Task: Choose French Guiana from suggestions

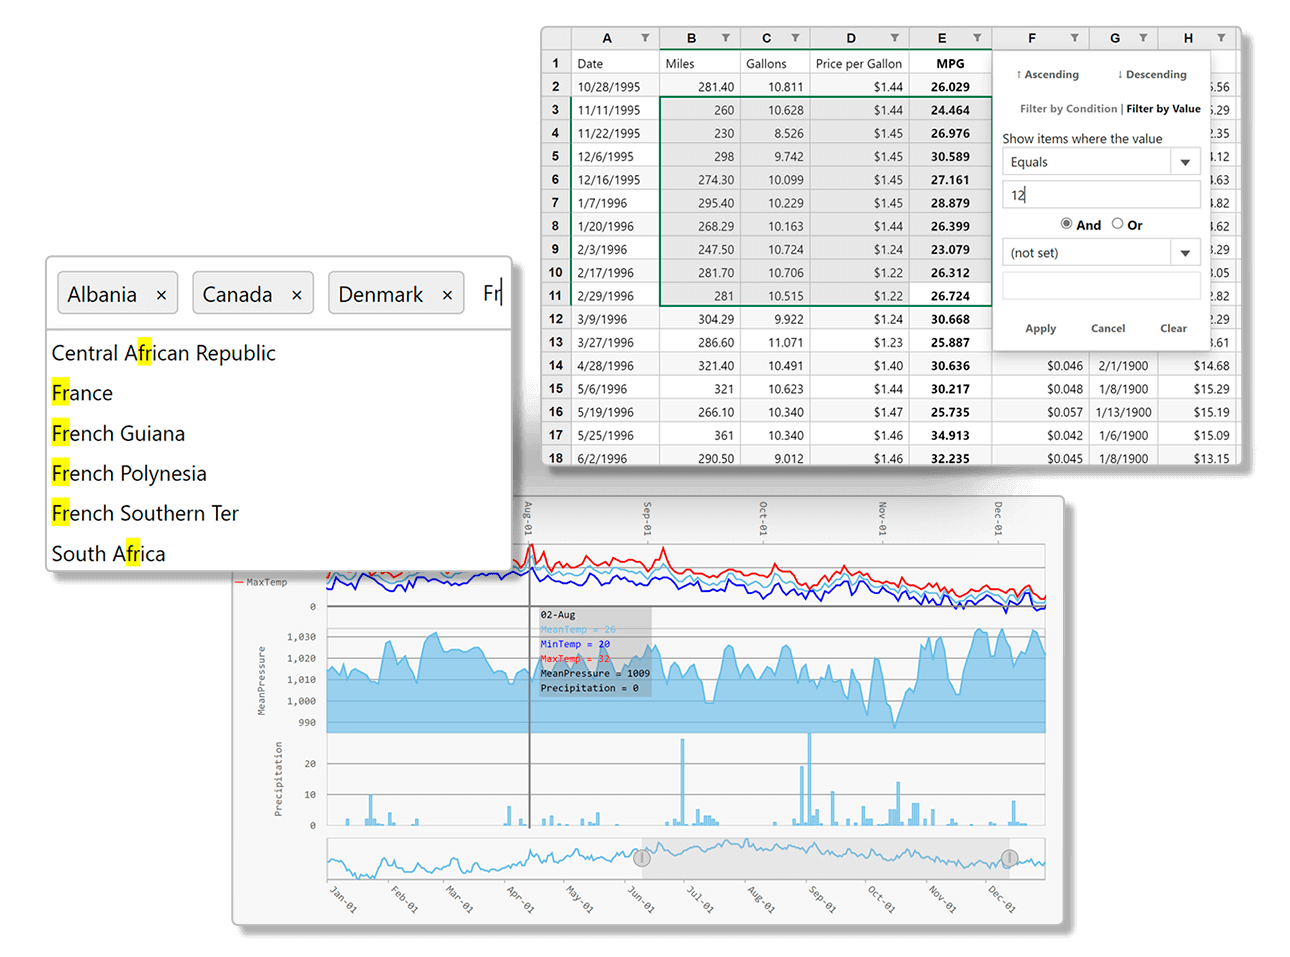Action: tap(118, 434)
